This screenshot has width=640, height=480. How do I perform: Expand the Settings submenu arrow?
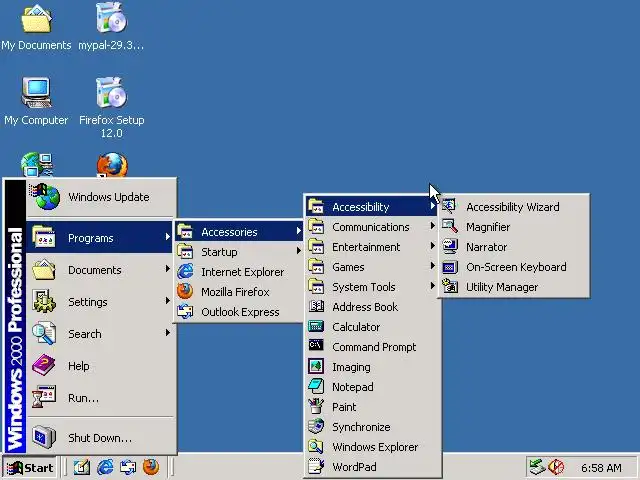click(x=167, y=301)
